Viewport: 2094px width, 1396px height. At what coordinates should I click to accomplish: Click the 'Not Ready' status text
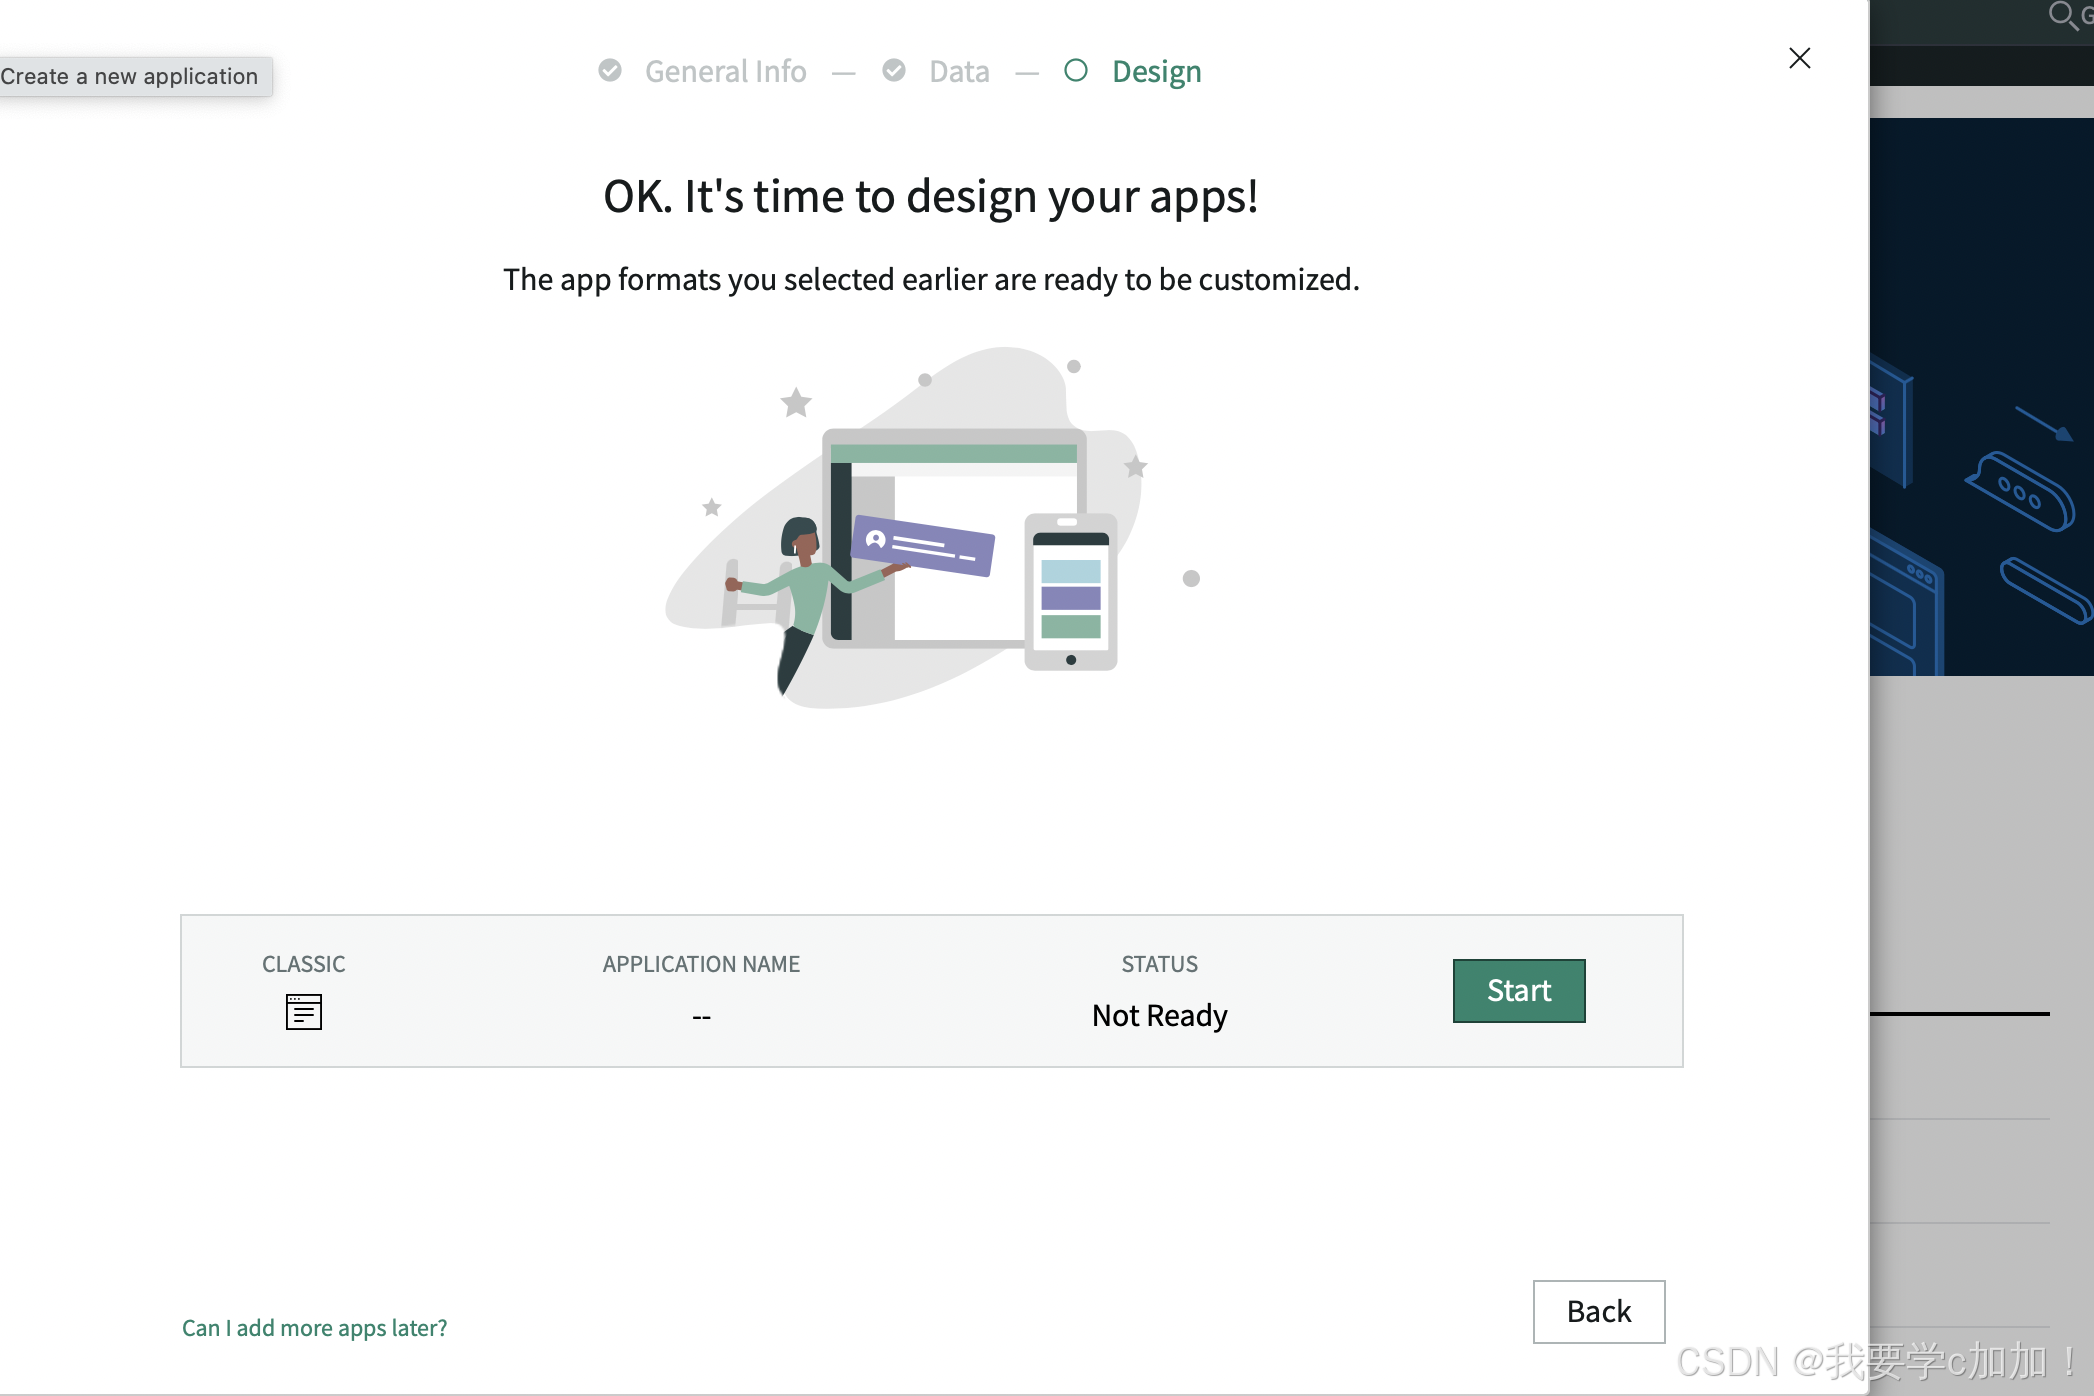(x=1159, y=1015)
